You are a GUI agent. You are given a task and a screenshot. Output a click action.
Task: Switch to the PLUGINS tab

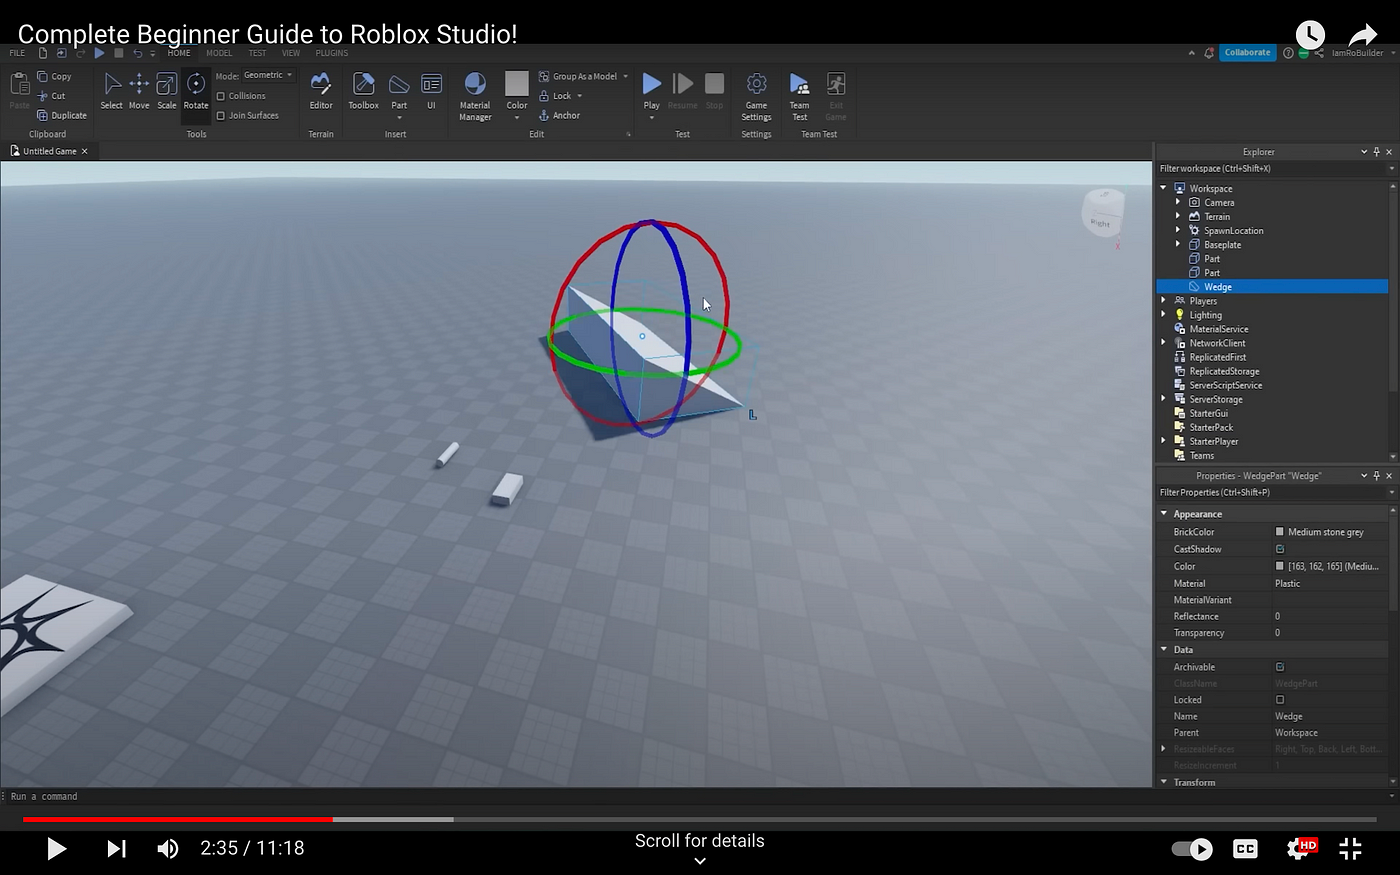click(x=332, y=53)
